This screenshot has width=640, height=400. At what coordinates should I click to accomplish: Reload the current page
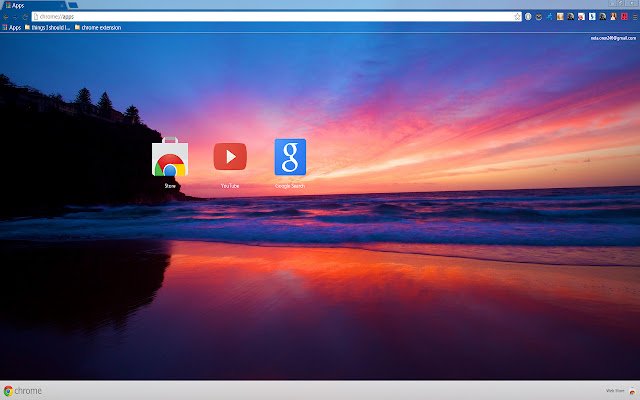pyautogui.click(x=25, y=17)
